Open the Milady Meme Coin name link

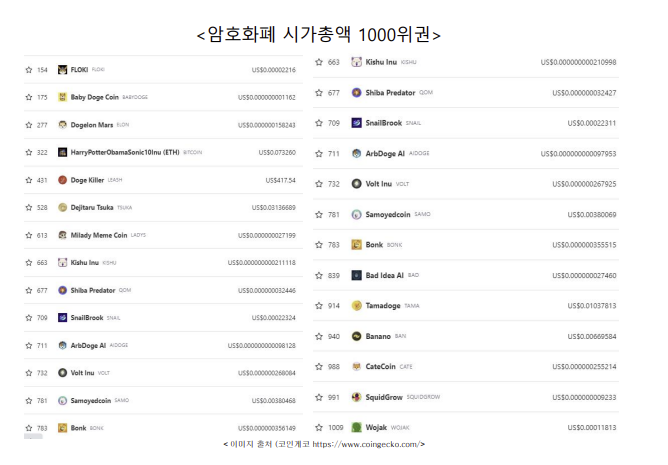pyautogui.click(x=99, y=235)
